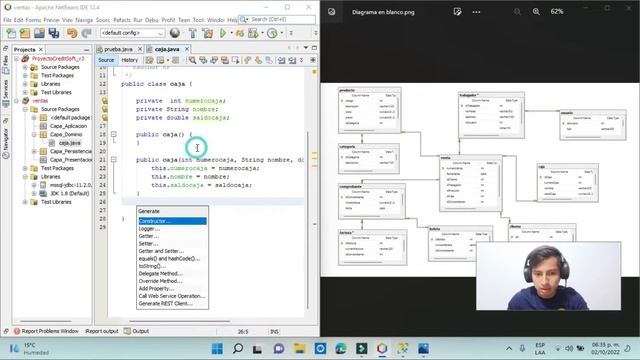This screenshot has width=640, height=360.
Task: Open File Explorer from the taskbar
Action: pos(300,348)
